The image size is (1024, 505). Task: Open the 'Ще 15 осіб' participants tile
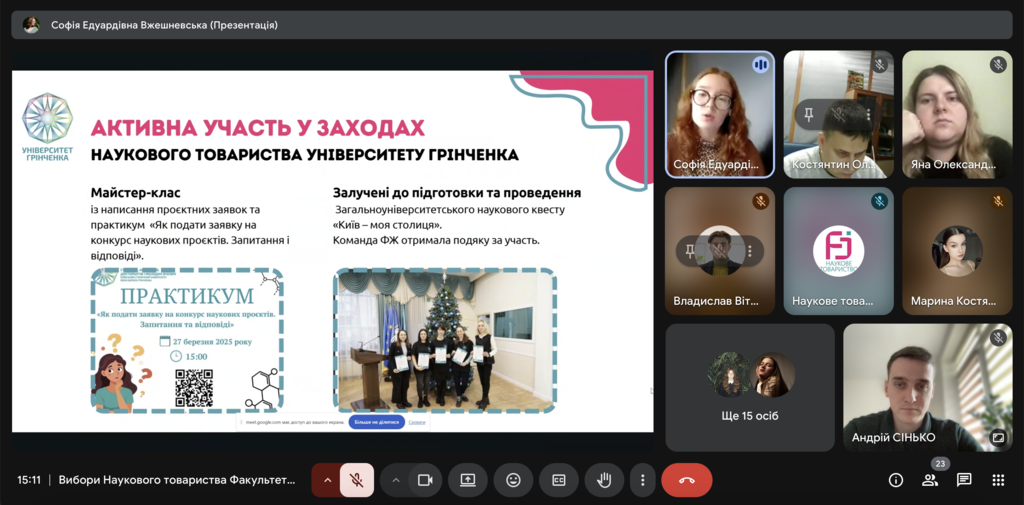[750, 387]
